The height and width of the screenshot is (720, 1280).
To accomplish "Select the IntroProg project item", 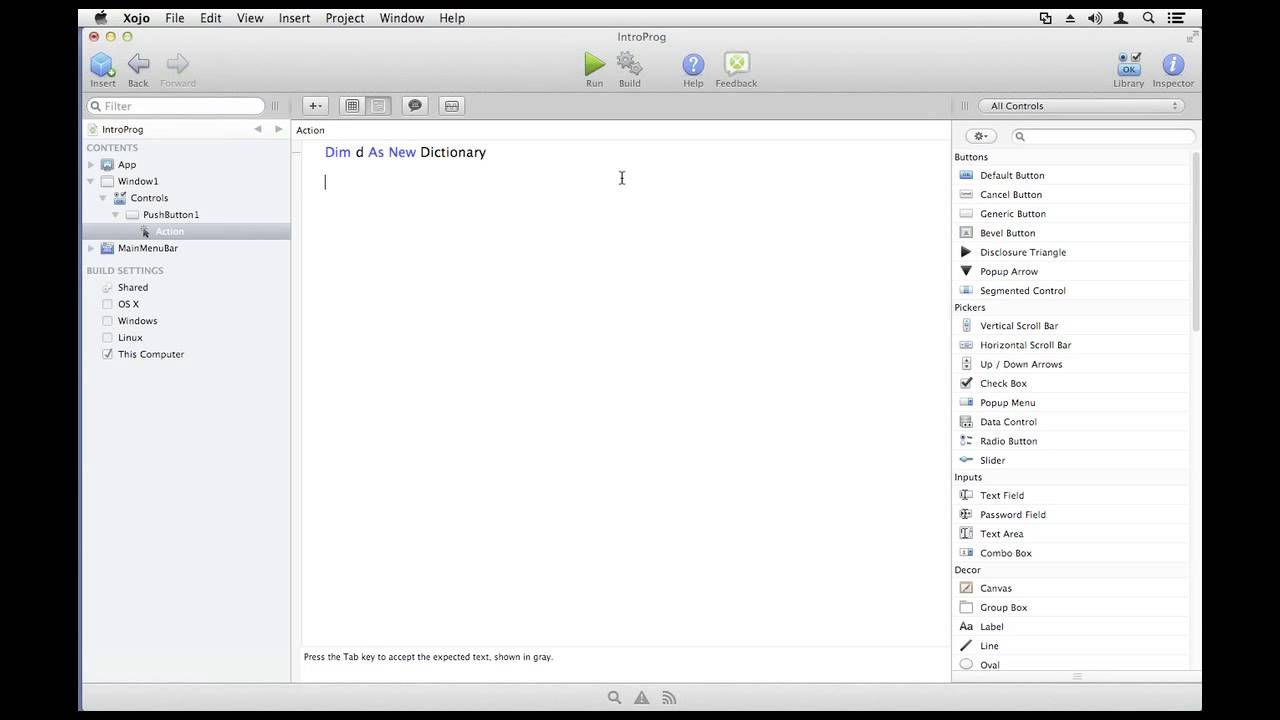I will coord(122,130).
